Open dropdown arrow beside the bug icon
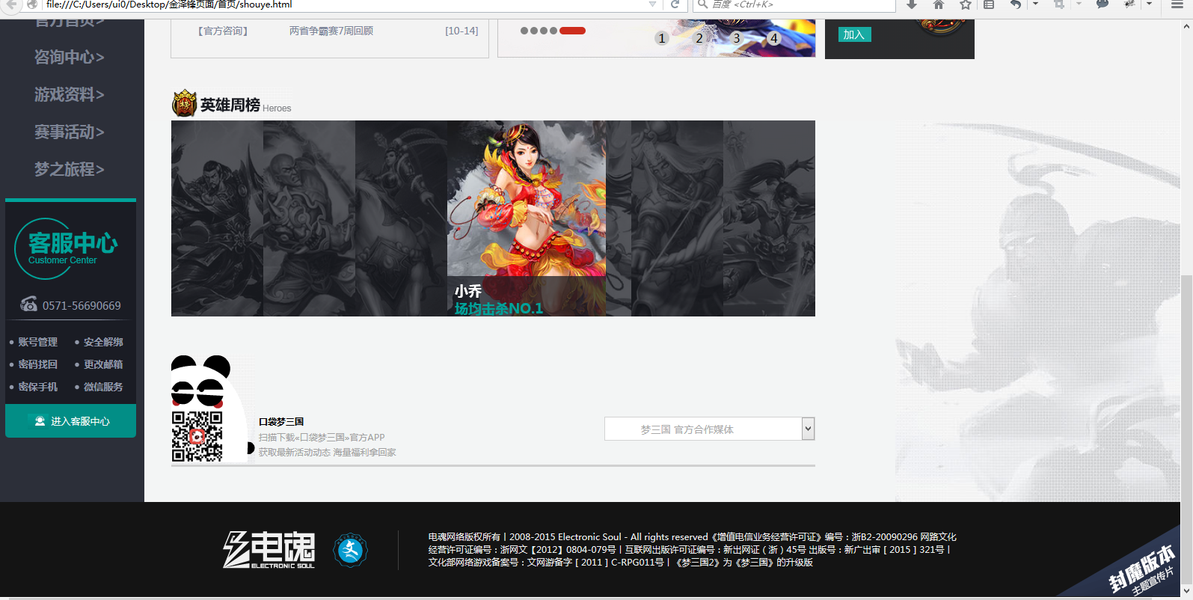This screenshot has height=600, width=1193. [x=1149, y=4]
